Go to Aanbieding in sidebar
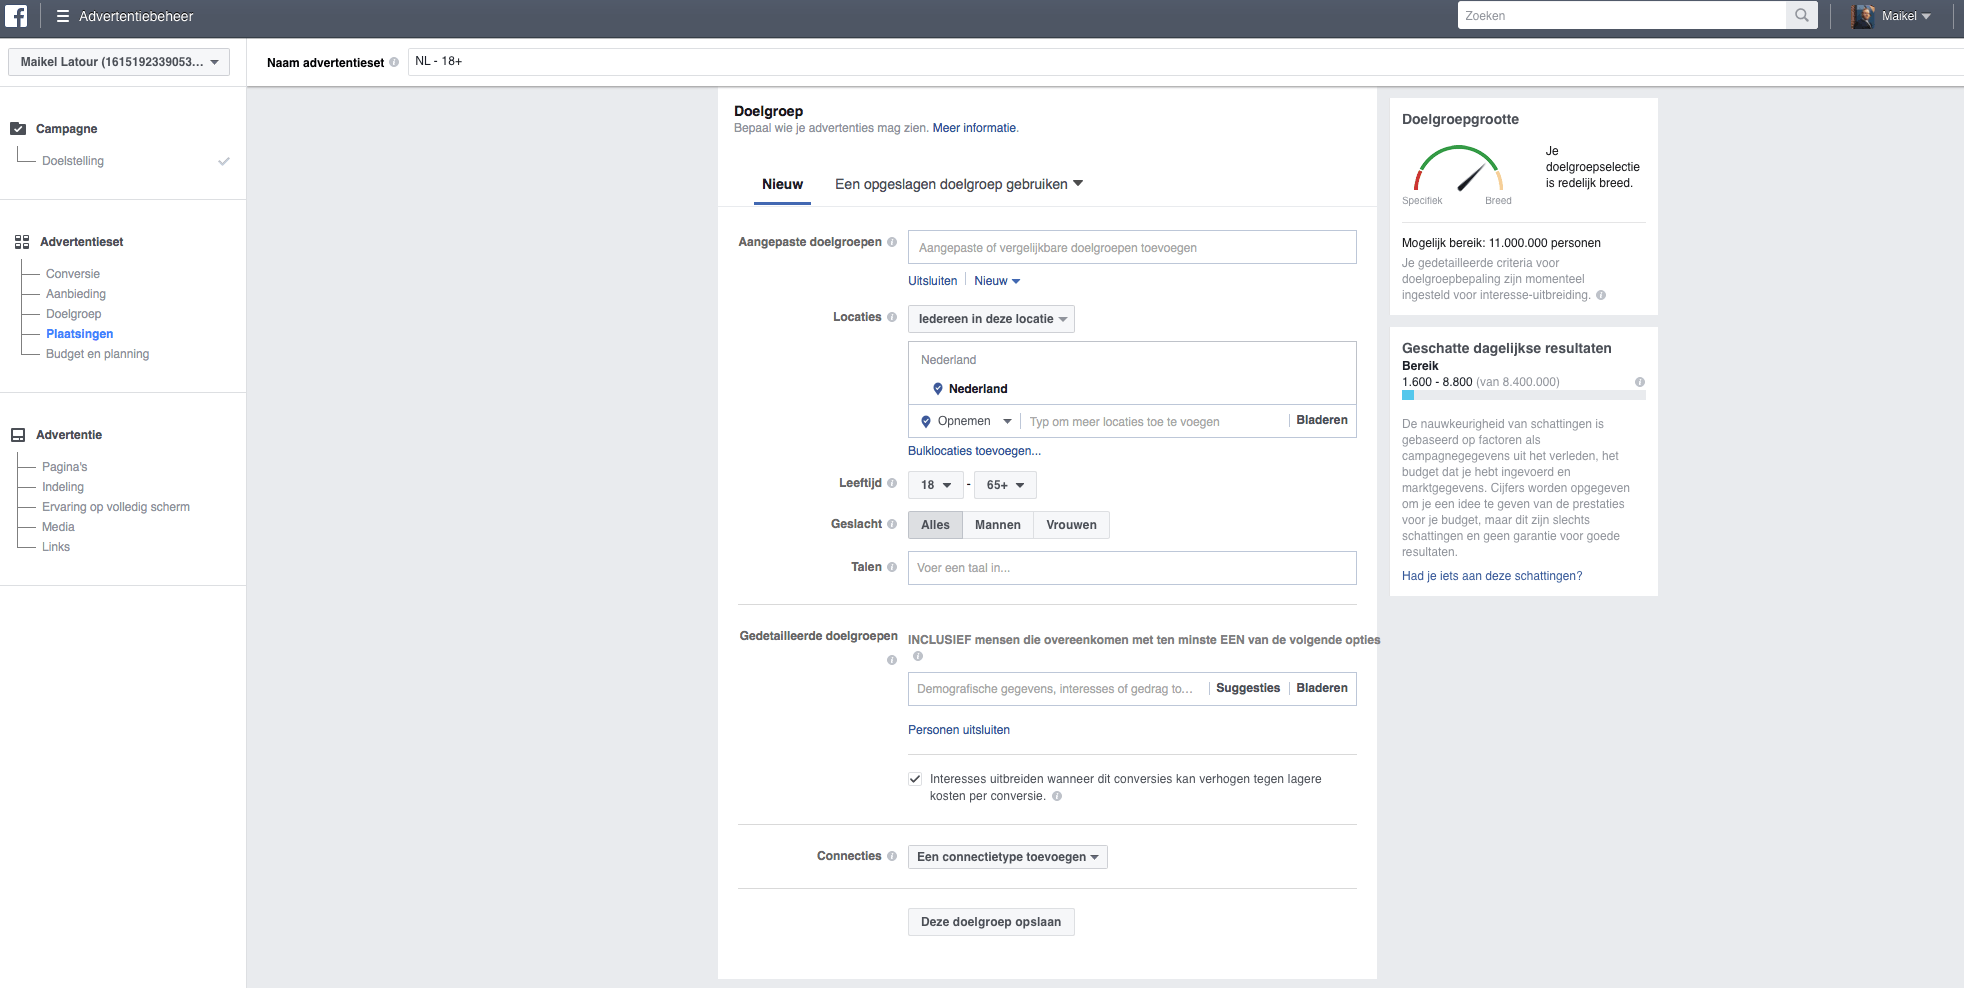Screen dimensions: 1964x988 click(x=76, y=294)
